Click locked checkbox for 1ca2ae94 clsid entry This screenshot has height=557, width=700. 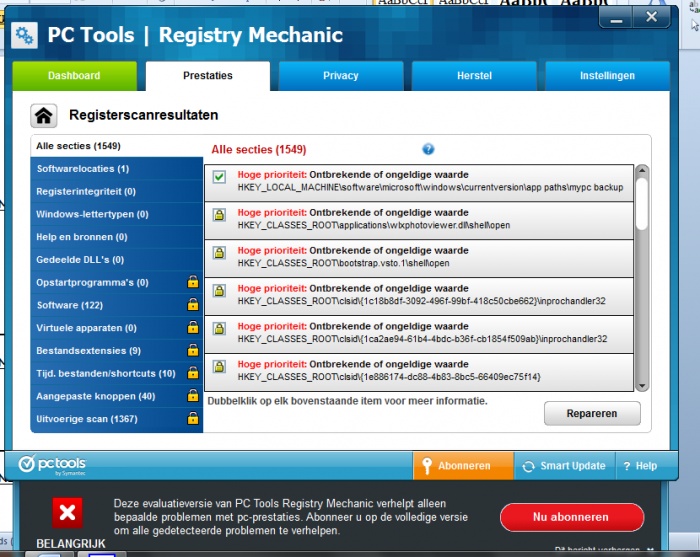219,328
